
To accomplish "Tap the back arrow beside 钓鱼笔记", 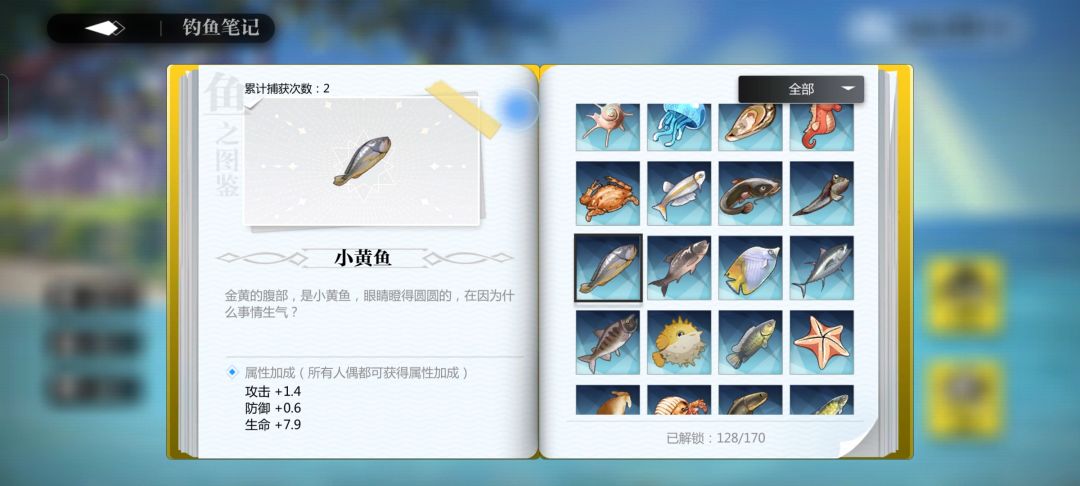I will pyautogui.click(x=104, y=28).
